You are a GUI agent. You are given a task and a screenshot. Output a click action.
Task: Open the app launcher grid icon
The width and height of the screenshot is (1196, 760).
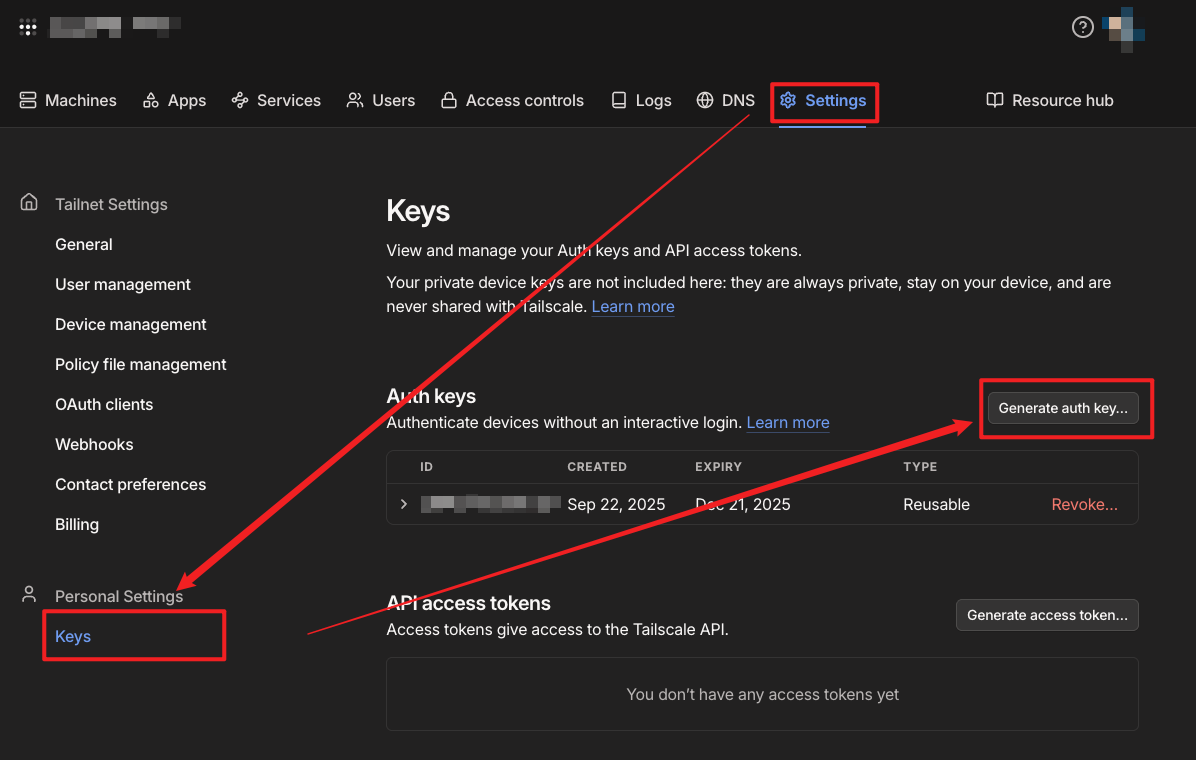pyautogui.click(x=27, y=28)
